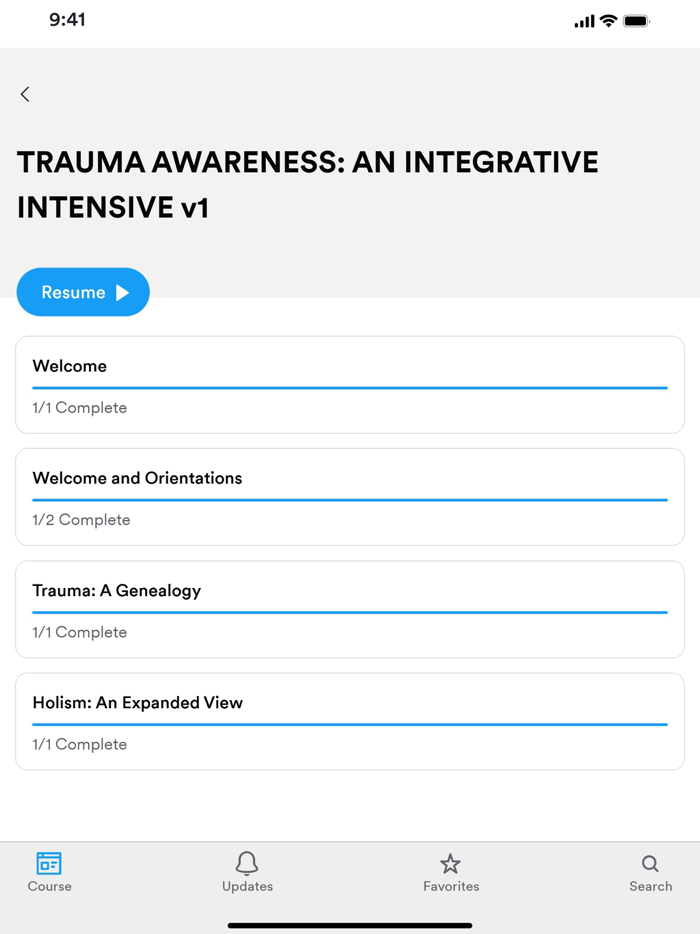Select the course outline icon above Course label
This screenshot has width=700, height=934.
(49, 863)
